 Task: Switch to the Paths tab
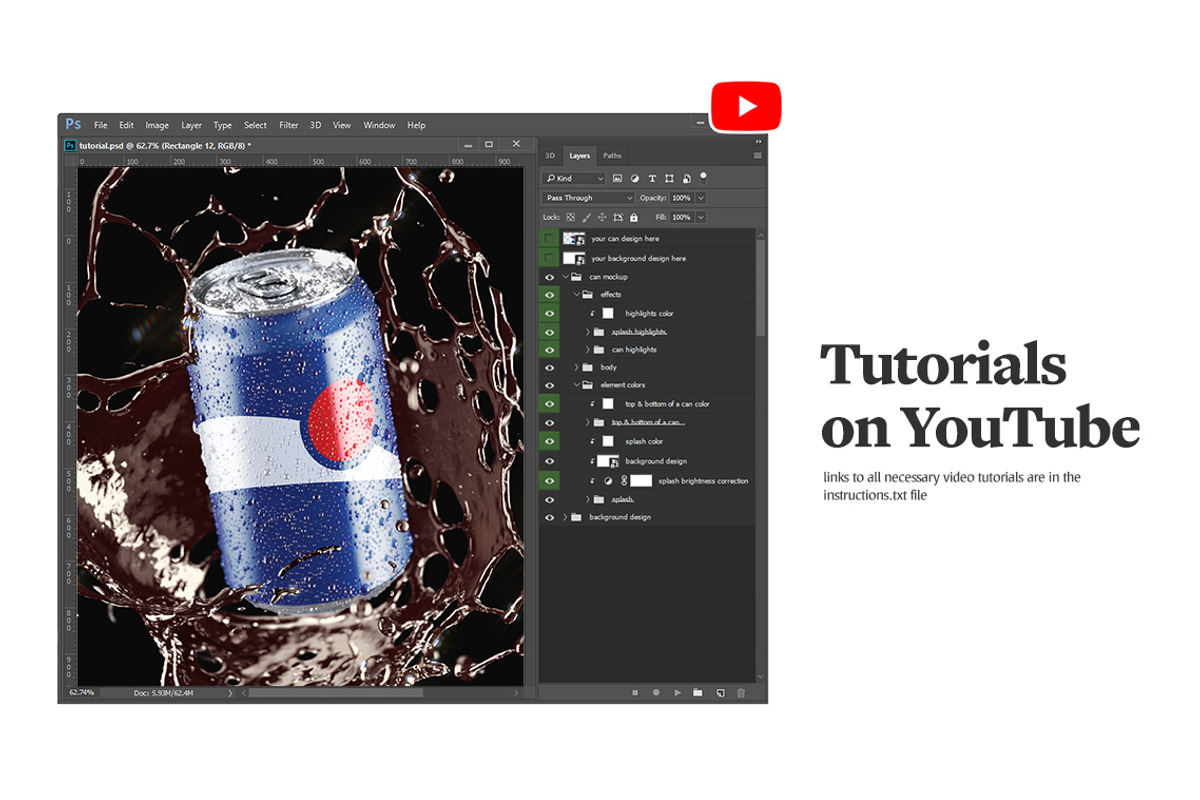[x=612, y=155]
